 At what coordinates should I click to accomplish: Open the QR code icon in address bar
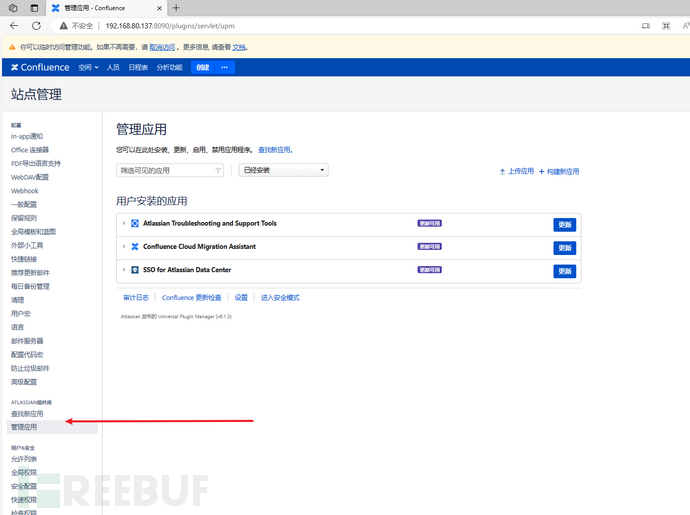[x=666, y=26]
